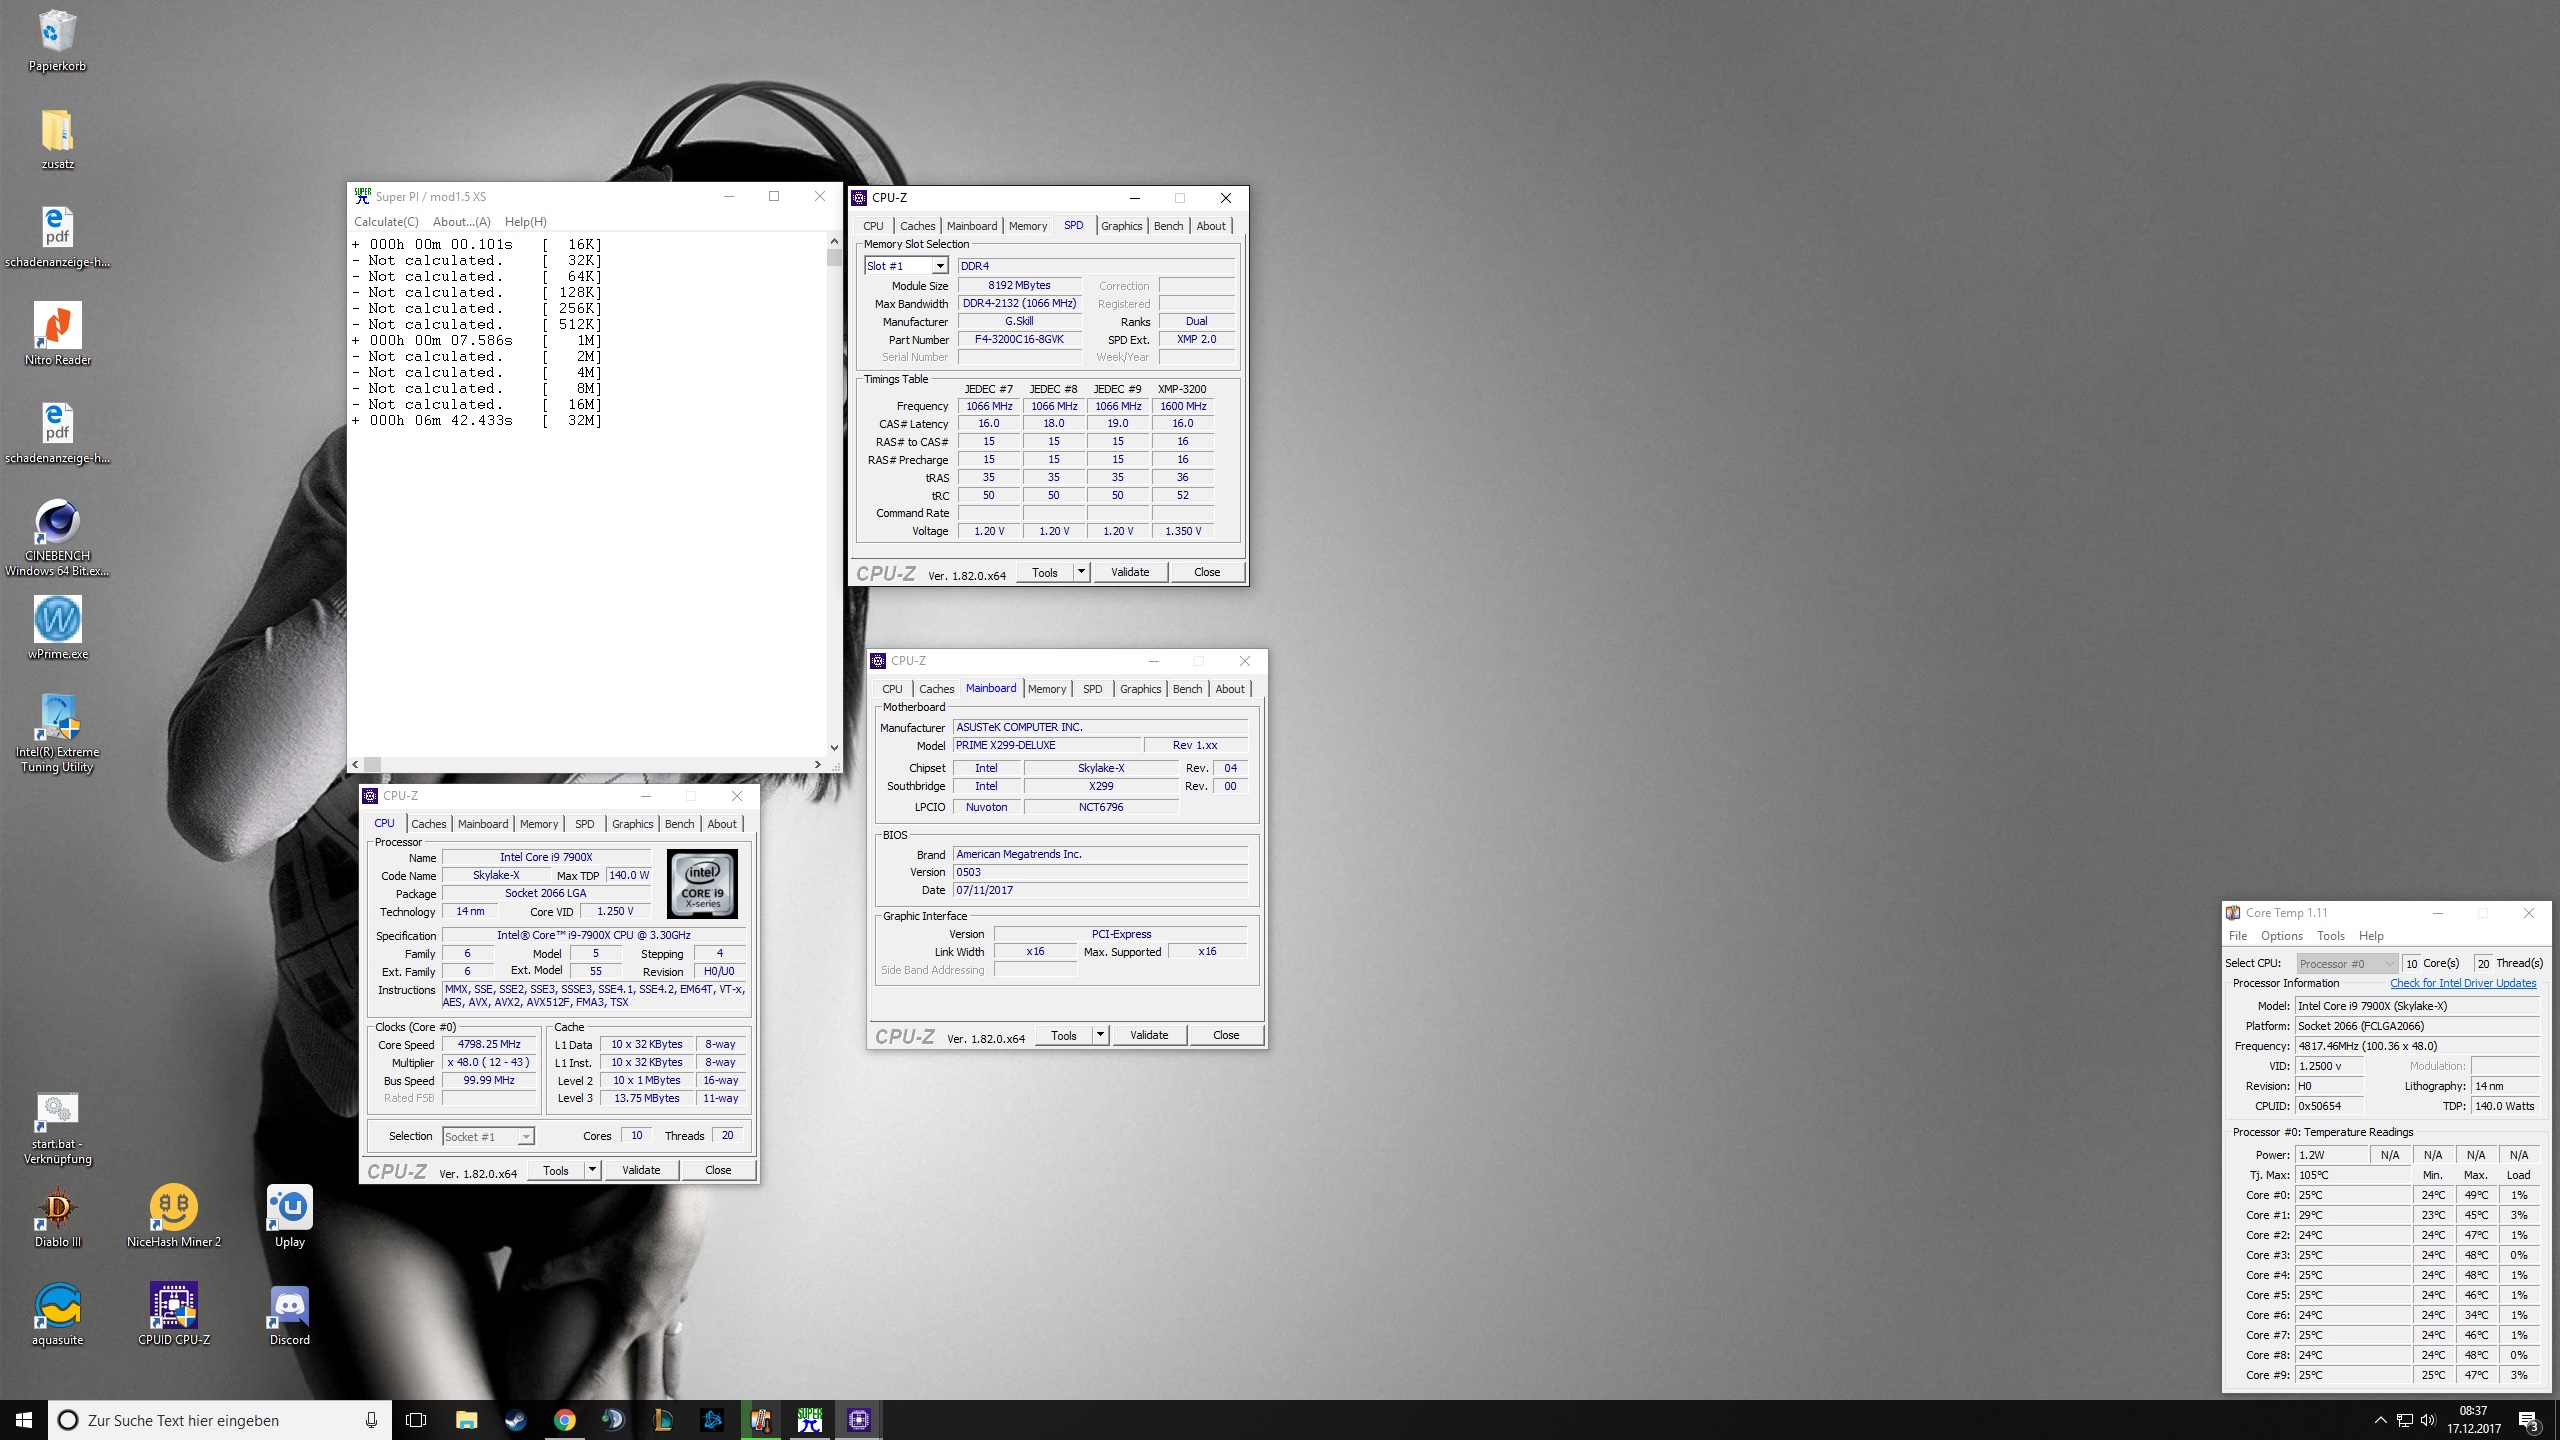Open Battle.net taskbar icon
The width and height of the screenshot is (2560, 1440).
[711, 1420]
